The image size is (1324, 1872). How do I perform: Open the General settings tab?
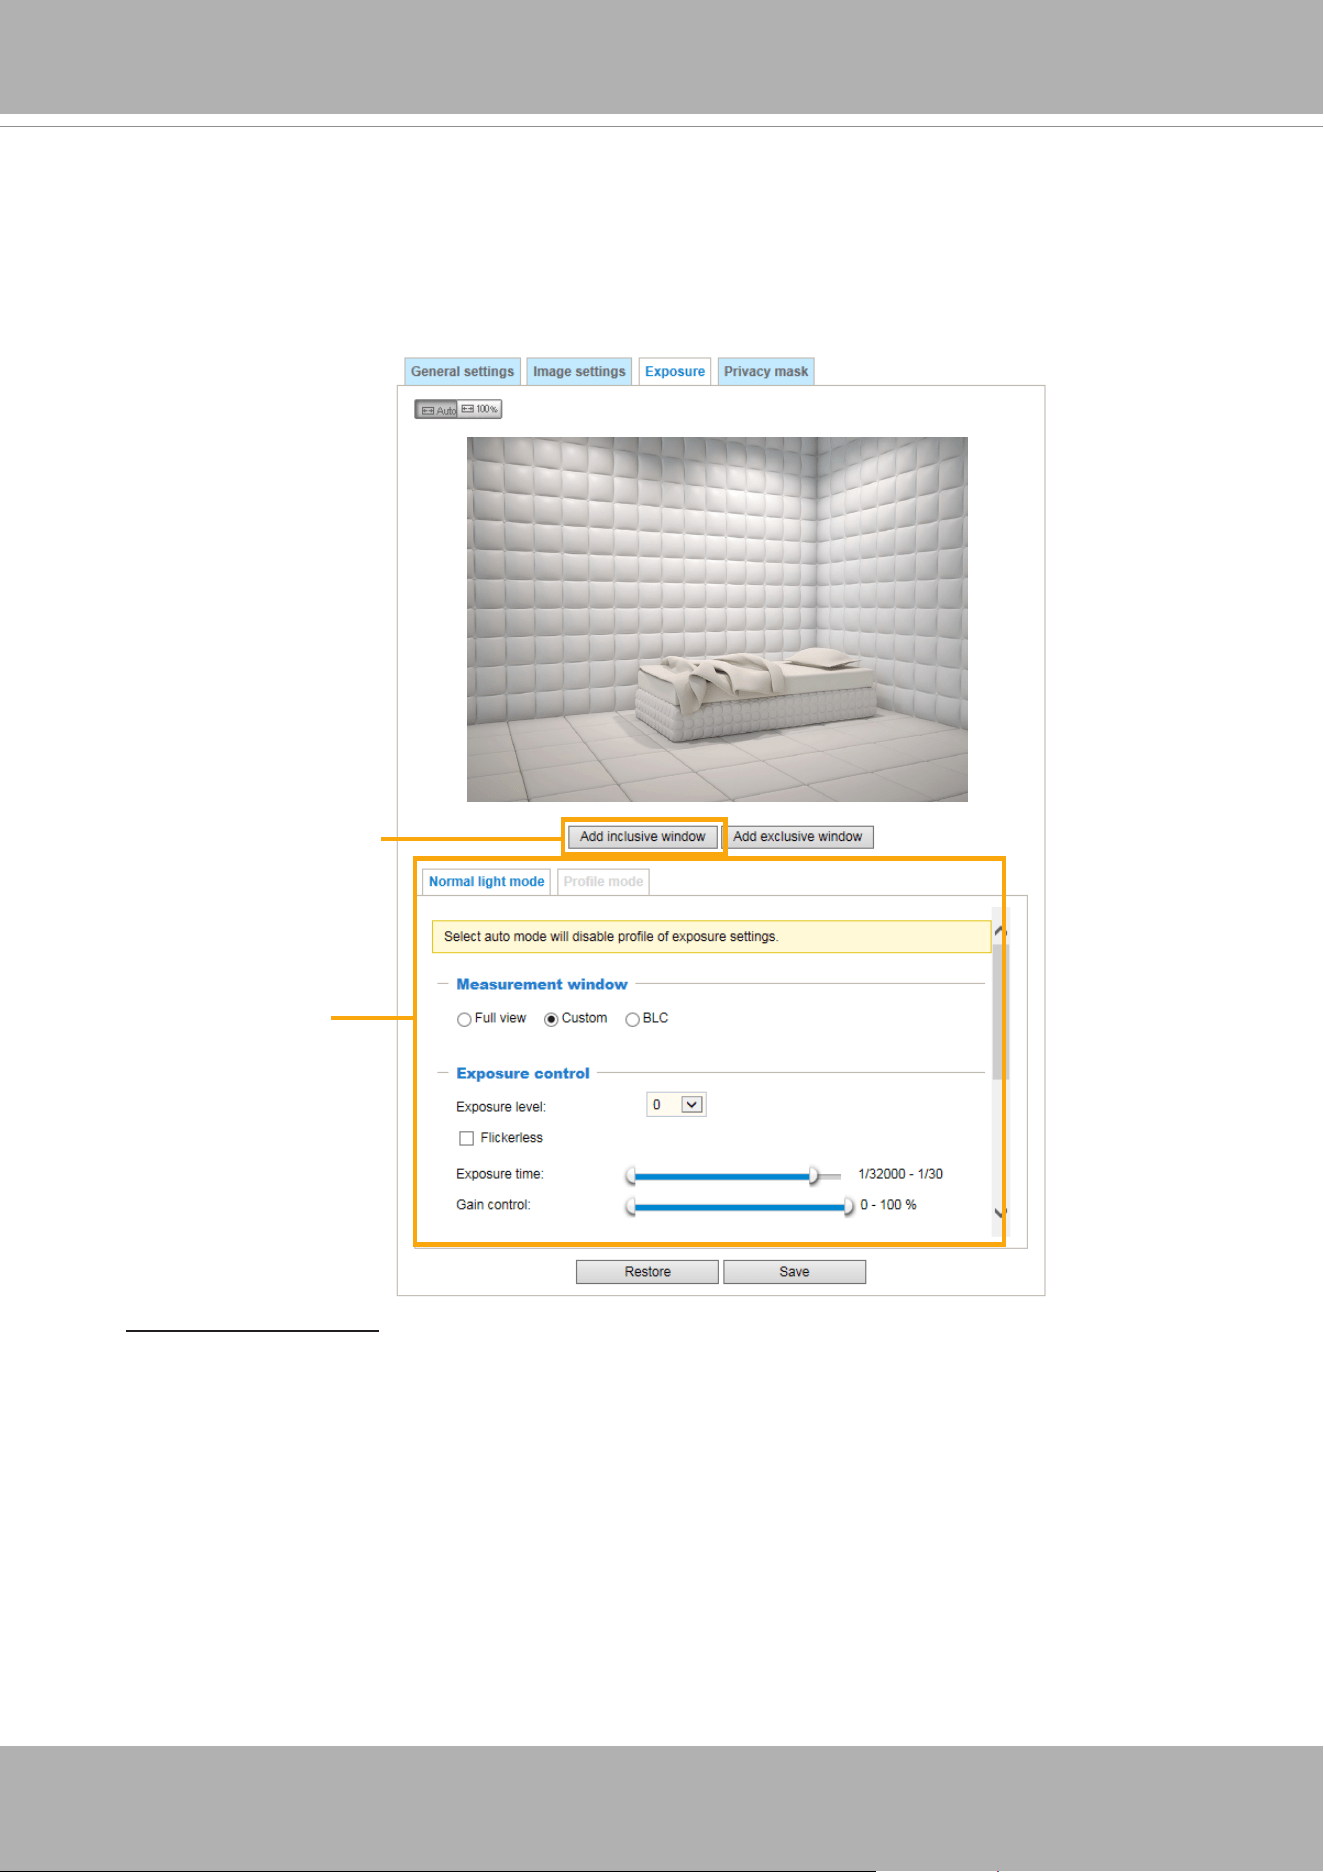coord(462,372)
